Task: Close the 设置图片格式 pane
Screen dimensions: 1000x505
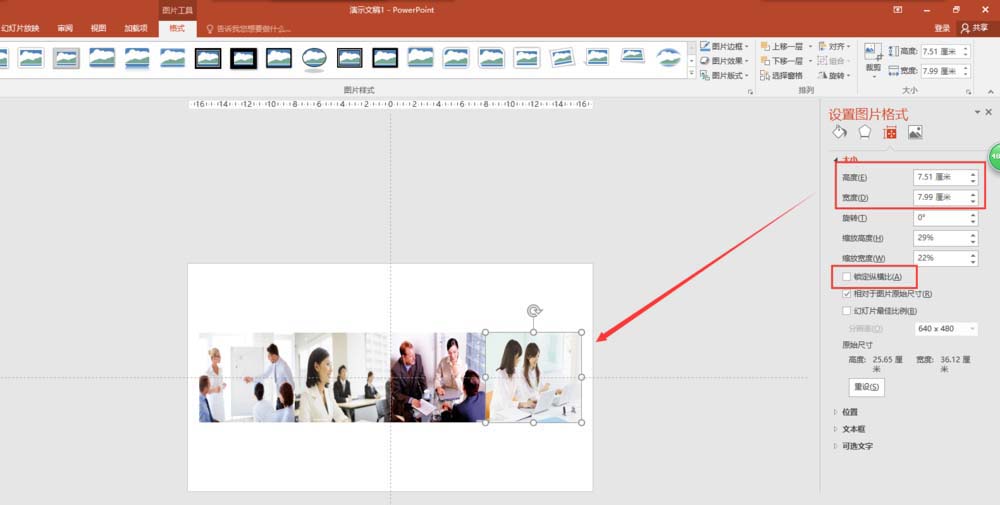Action: [x=989, y=112]
